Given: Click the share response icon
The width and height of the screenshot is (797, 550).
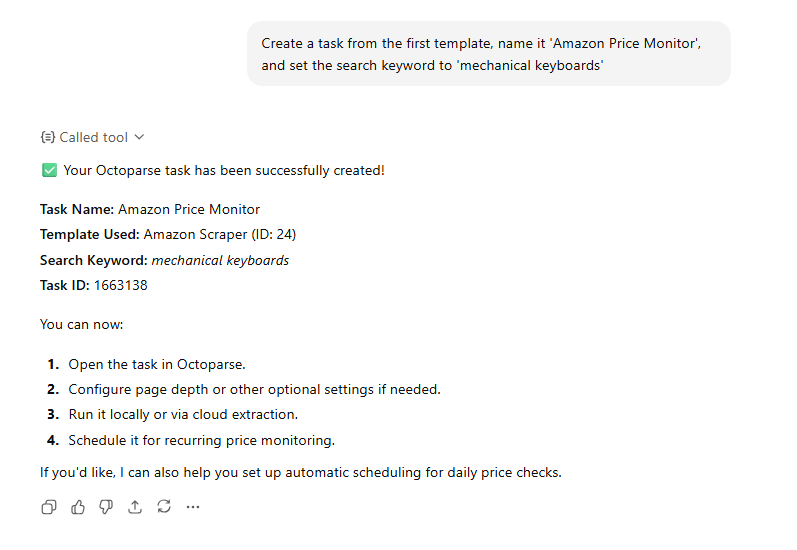Looking at the screenshot, I should pos(135,507).
